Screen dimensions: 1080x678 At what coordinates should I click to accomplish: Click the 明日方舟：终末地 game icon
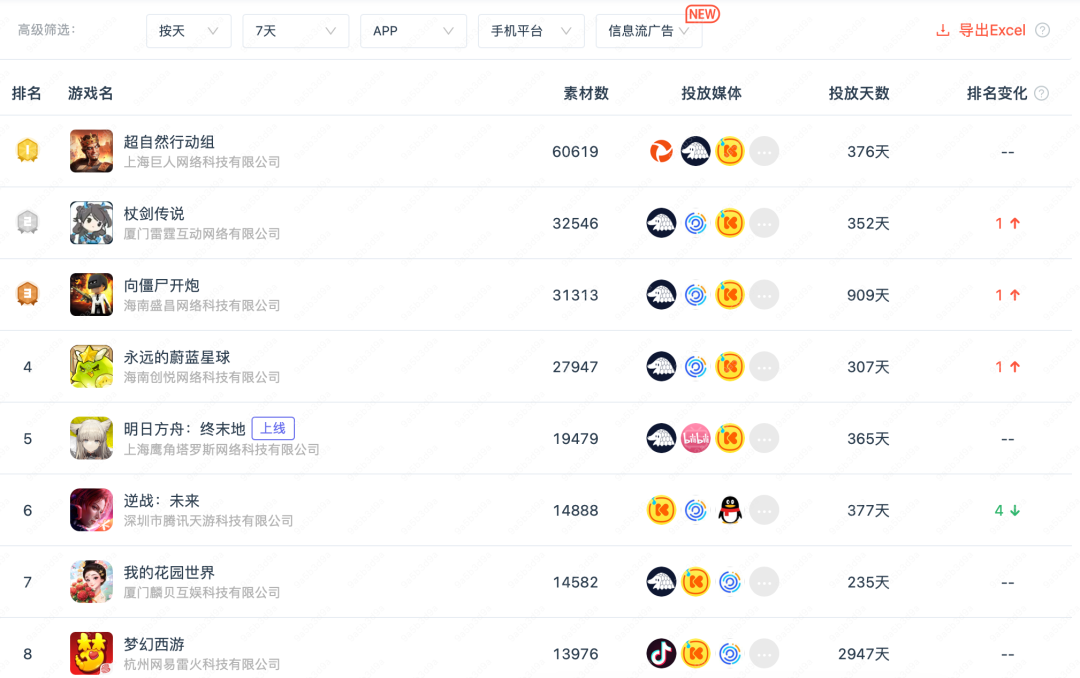[x=91, y=438]
